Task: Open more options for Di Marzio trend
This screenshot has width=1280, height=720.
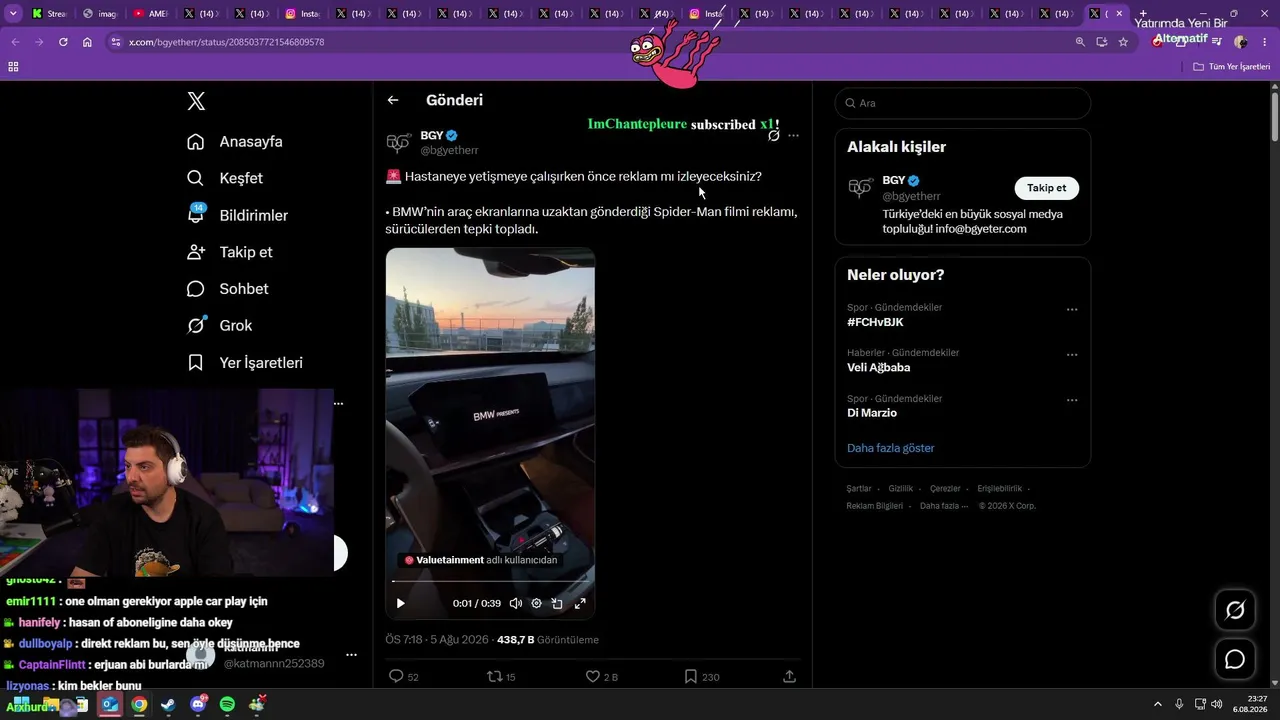Action: point(1072,401)
